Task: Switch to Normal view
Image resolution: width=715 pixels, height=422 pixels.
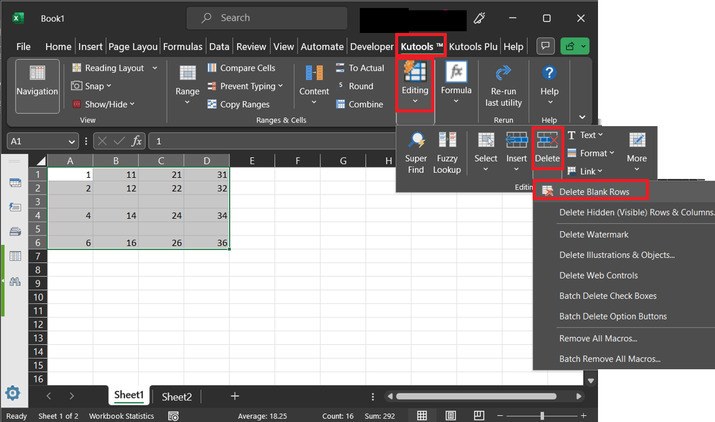Action: coord(422,415)
